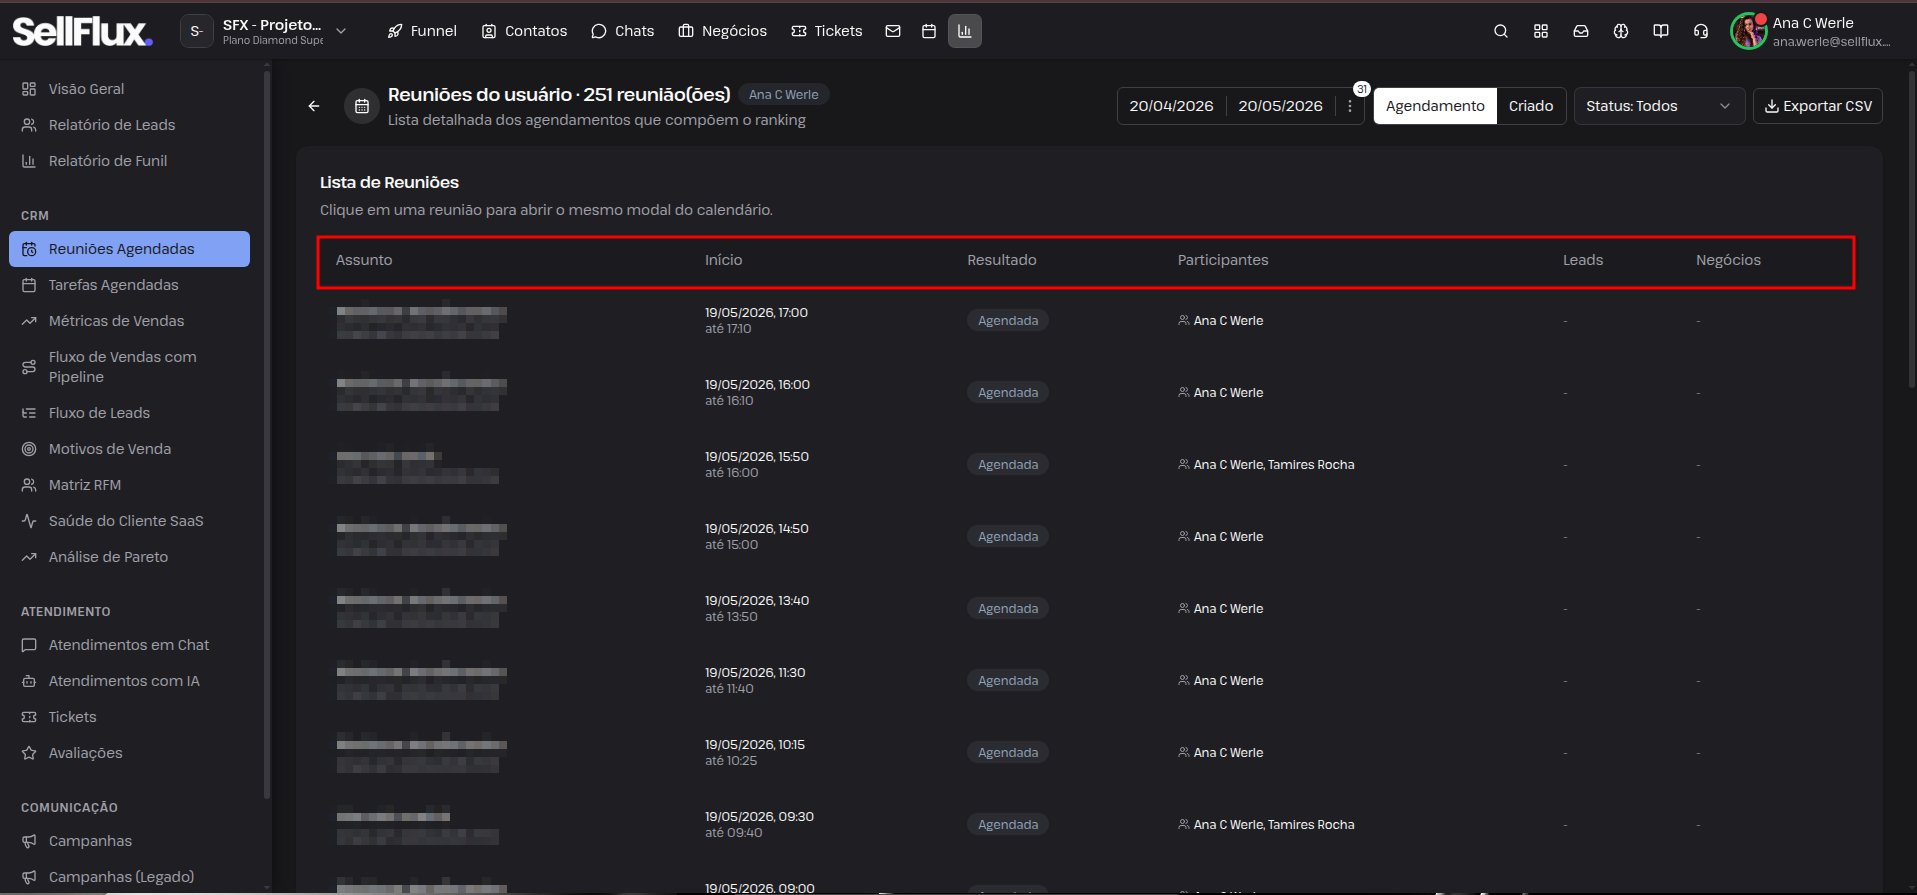Select the Agendamento toggle option
Viewport: 1917px width, 895px height.
point(1435,106)
